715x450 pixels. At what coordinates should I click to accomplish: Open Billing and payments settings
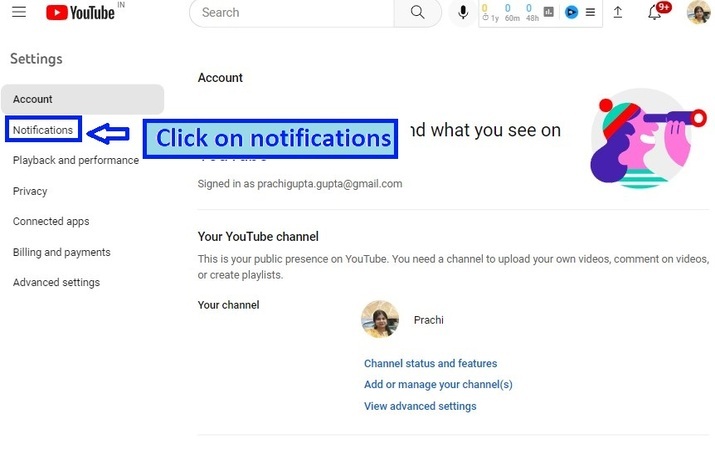pos(62,252)
